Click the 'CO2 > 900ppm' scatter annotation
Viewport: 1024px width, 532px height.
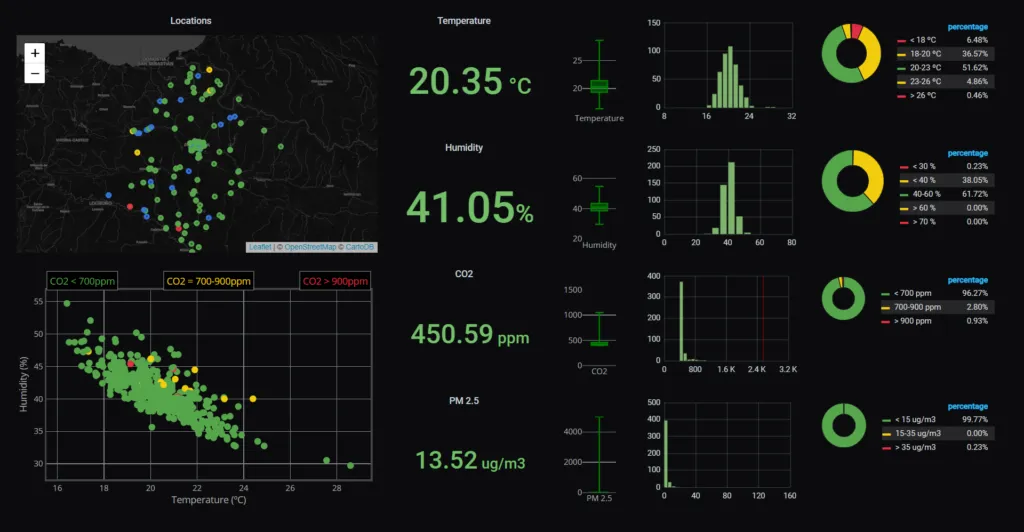point(335,281)
